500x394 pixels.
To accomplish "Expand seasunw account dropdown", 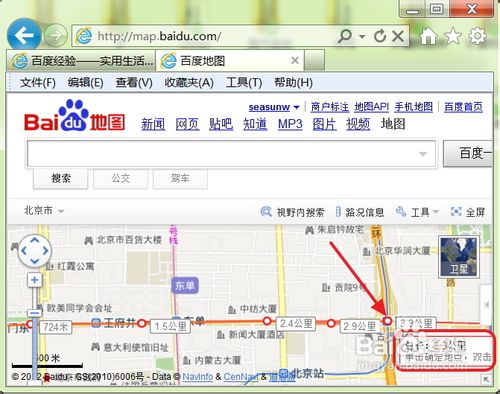I will tap(296, 107).
